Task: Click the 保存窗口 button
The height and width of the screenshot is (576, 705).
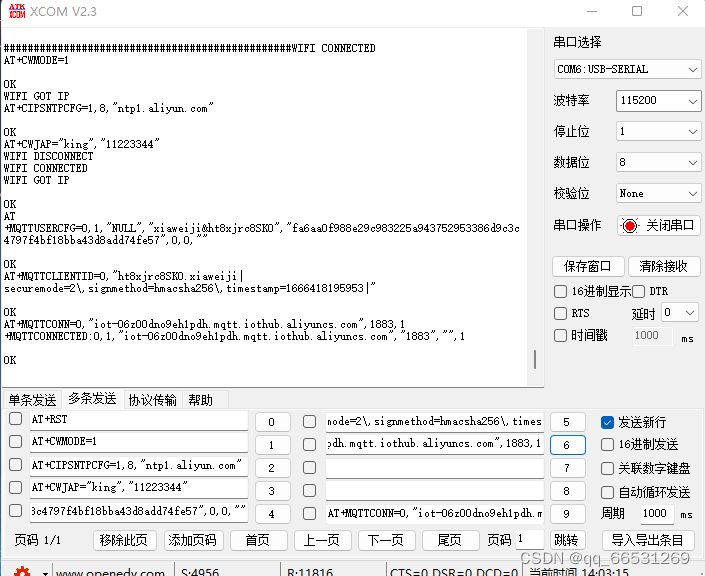Action: coord(588,266)
